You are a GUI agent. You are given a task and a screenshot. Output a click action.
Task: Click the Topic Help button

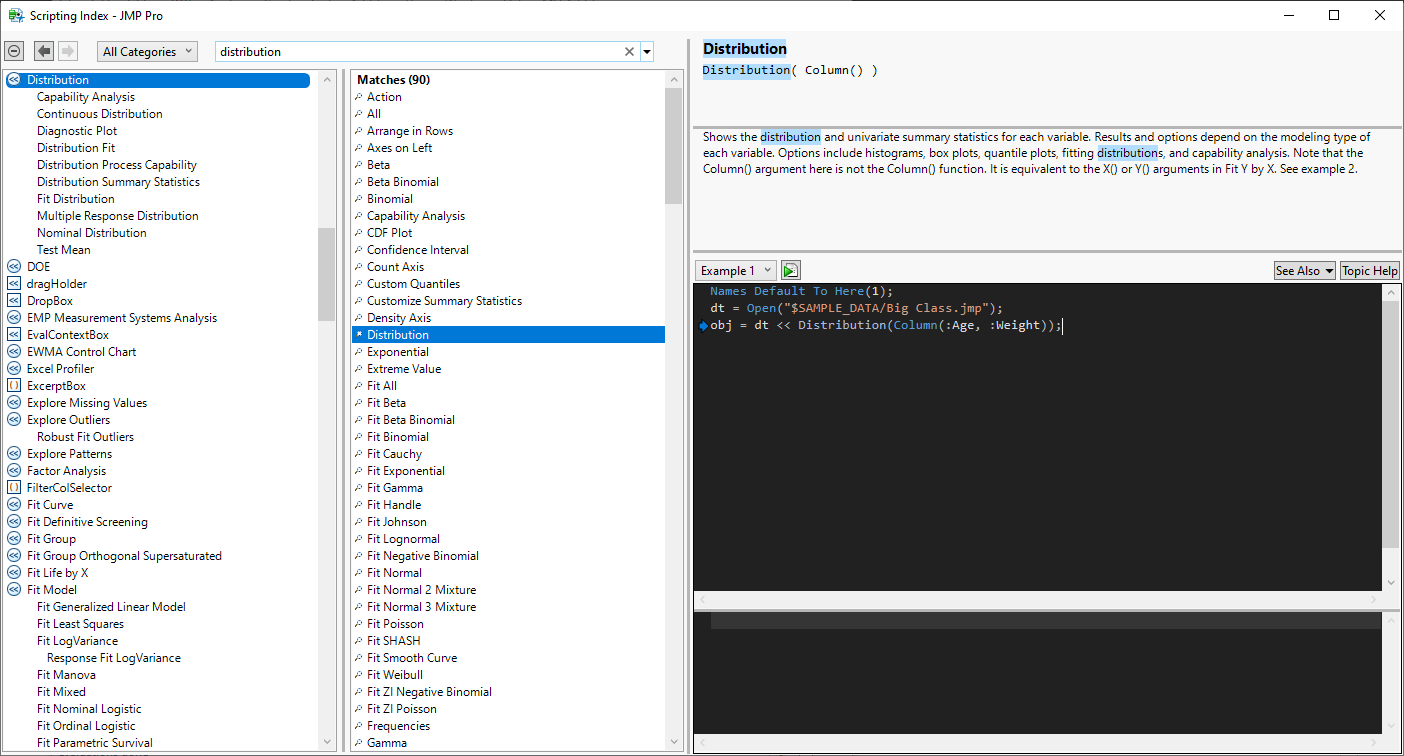click(x=1369, y=271)
